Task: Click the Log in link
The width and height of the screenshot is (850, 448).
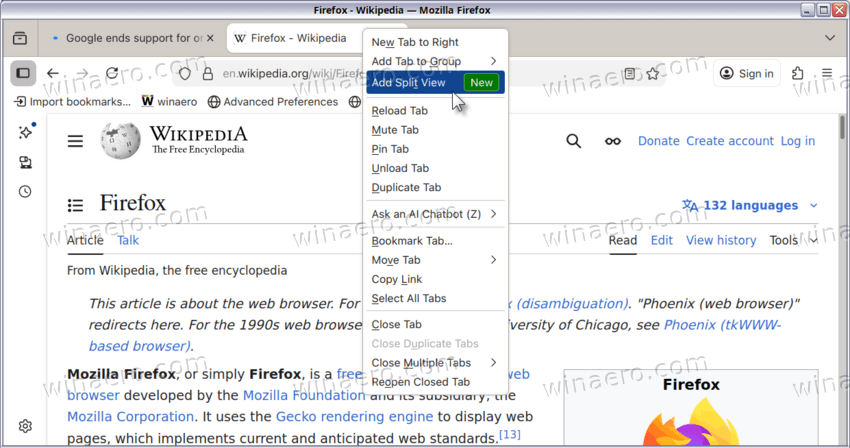Action: point(797,141)
